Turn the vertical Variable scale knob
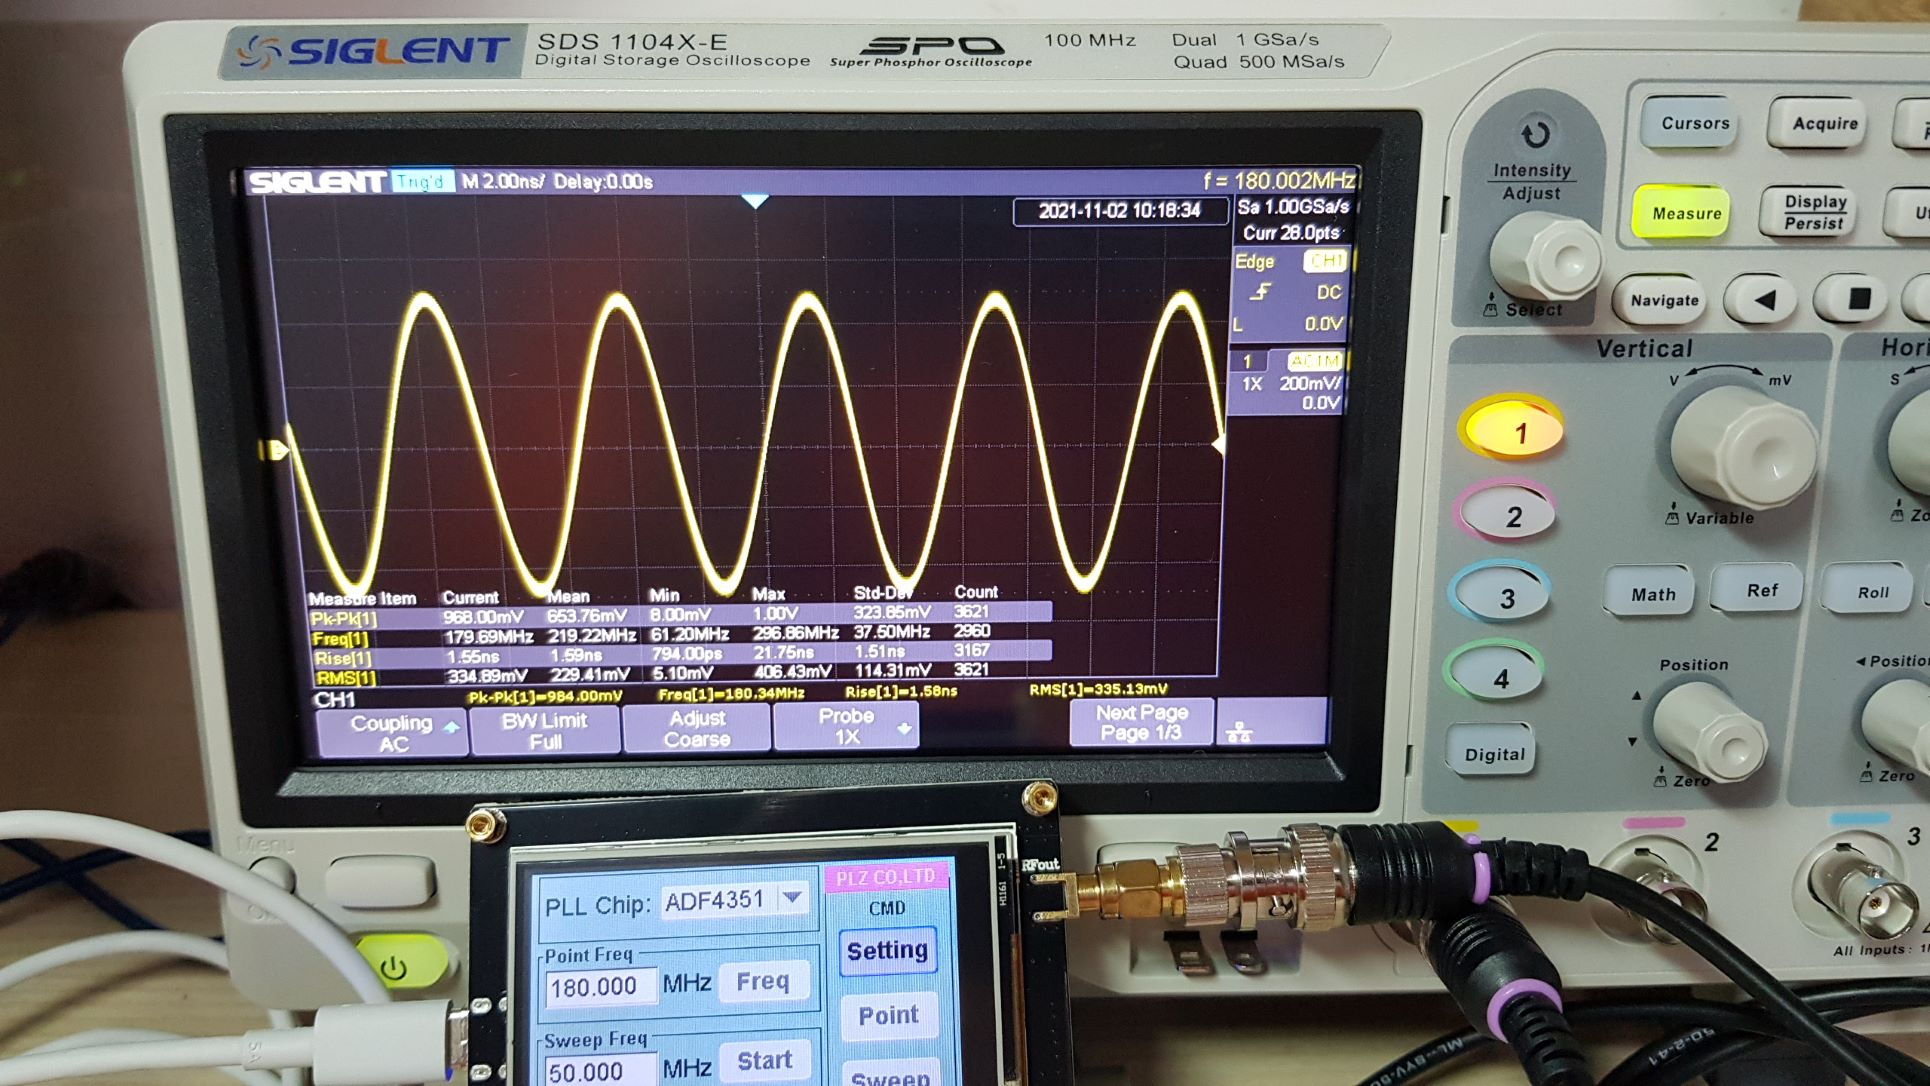Viewport: 1930px width, 1086px height. click(1742, 446)
